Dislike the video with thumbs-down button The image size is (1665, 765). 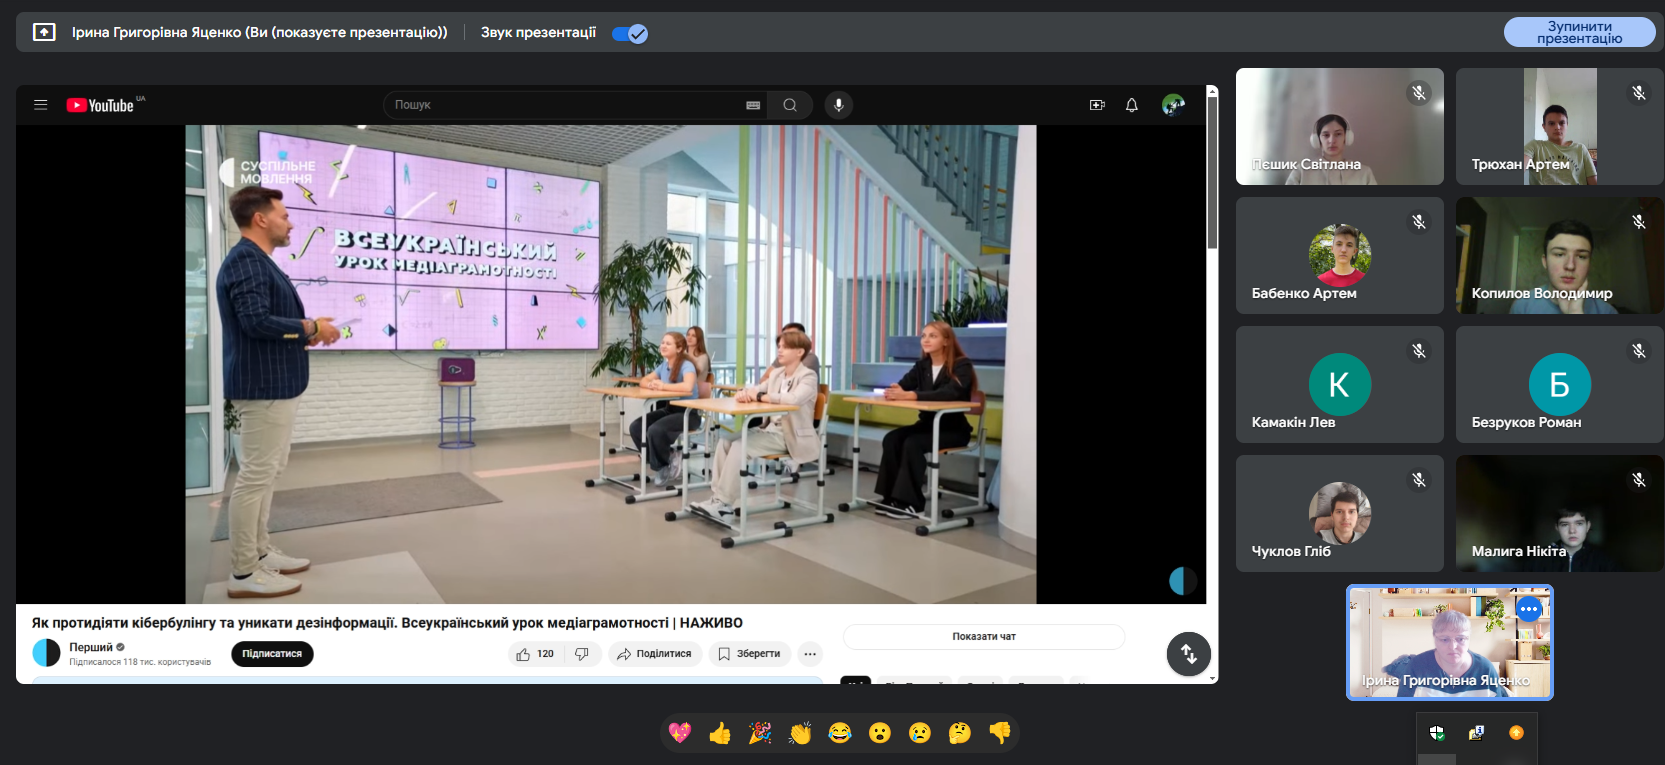[582, 654]
